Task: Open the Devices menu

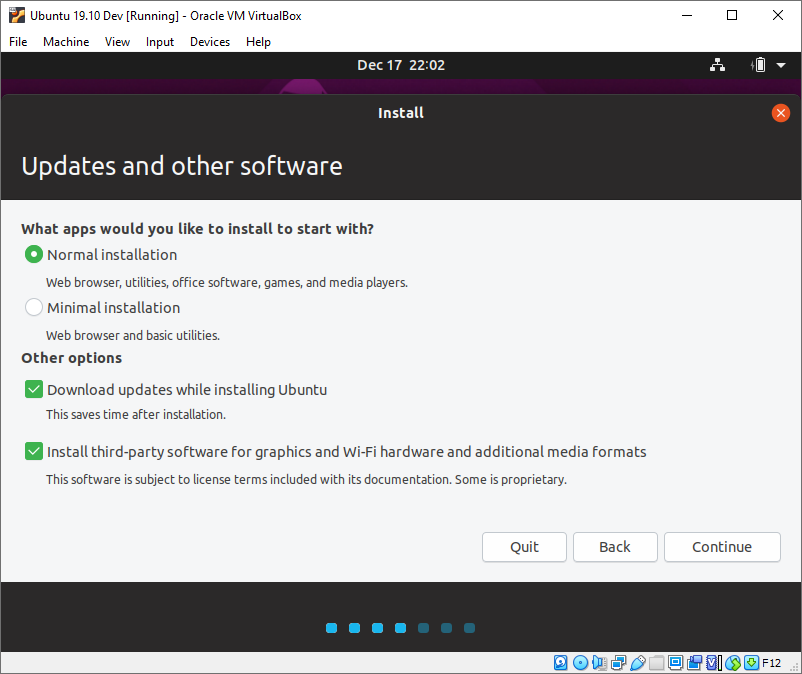Action: [210, 42]
